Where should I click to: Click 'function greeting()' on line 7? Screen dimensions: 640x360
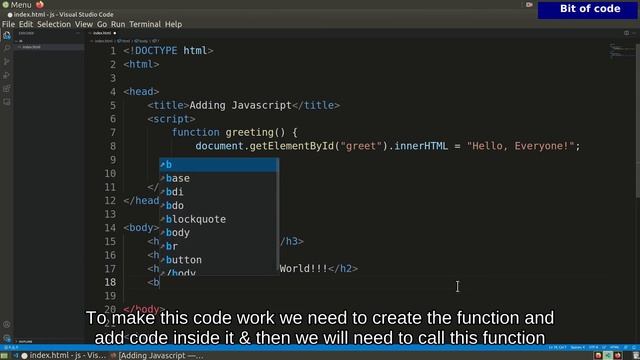tap(228, 132)
